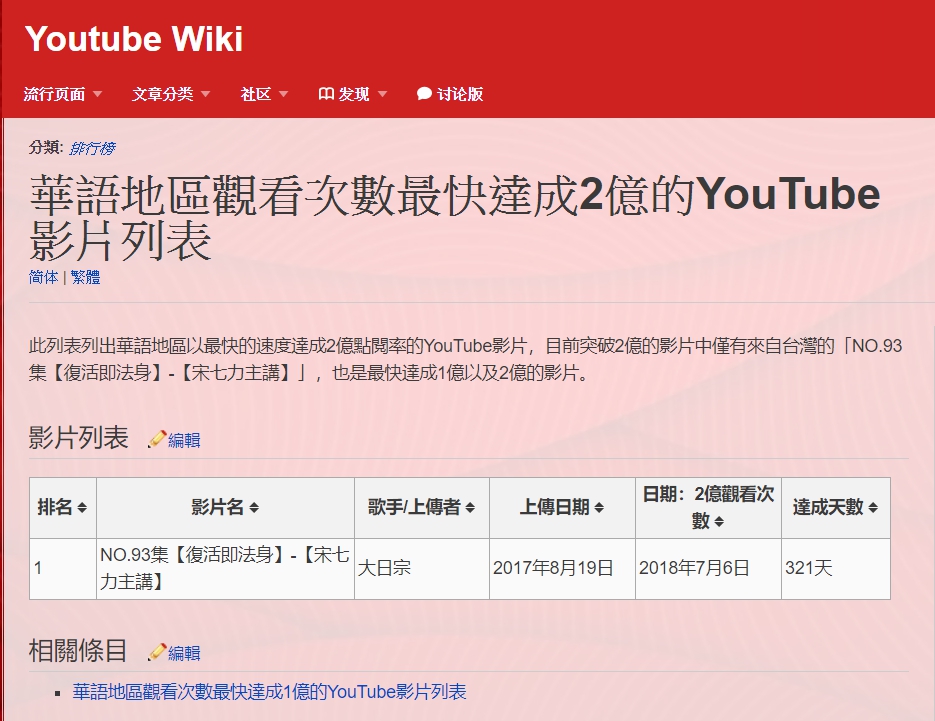Viewport: 935px width, 721px height.
Task: Click the pencil icon beside 相關條目 heading
Action: pos(156,652)
